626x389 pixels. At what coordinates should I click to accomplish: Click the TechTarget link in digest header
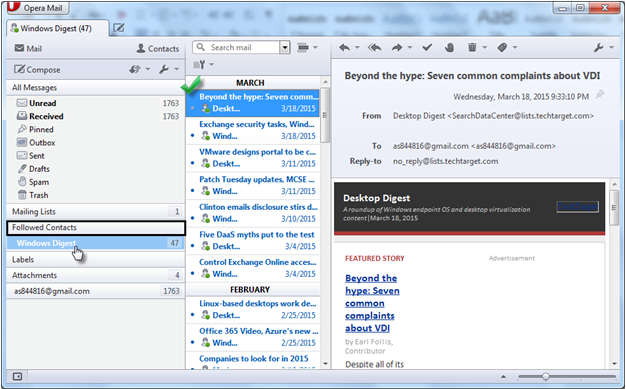577,206
